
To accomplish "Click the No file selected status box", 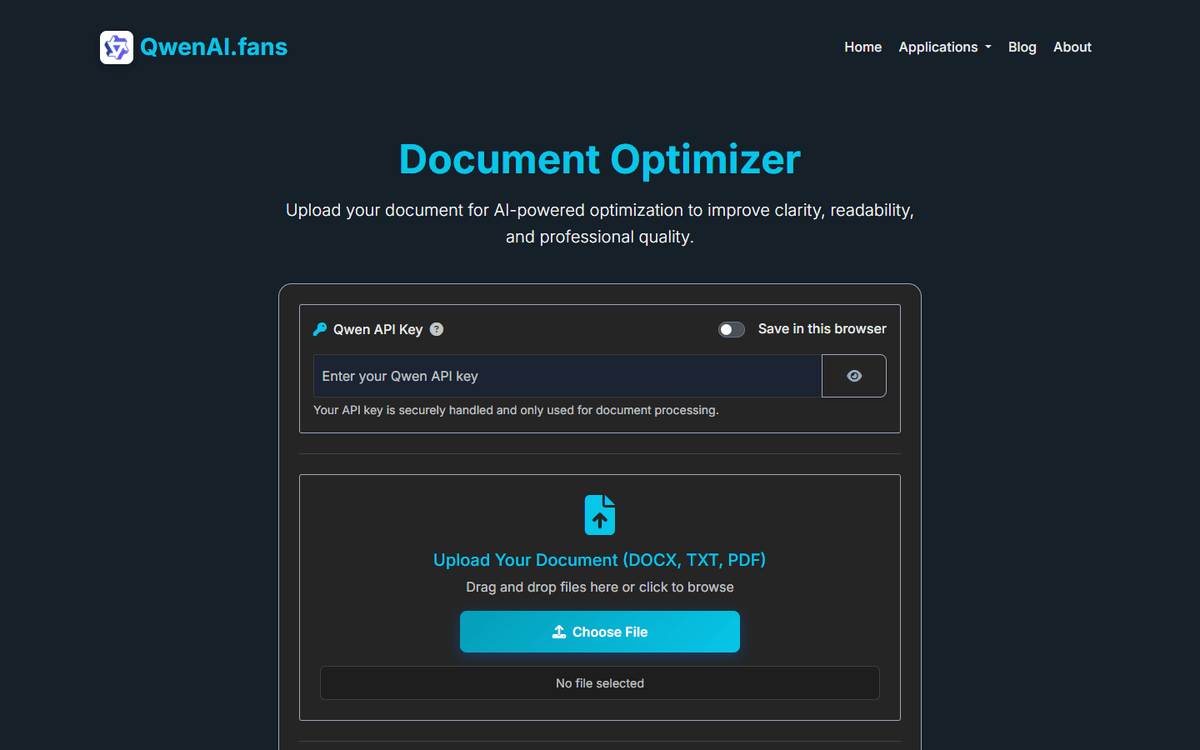I will click(x=600, y=683).
